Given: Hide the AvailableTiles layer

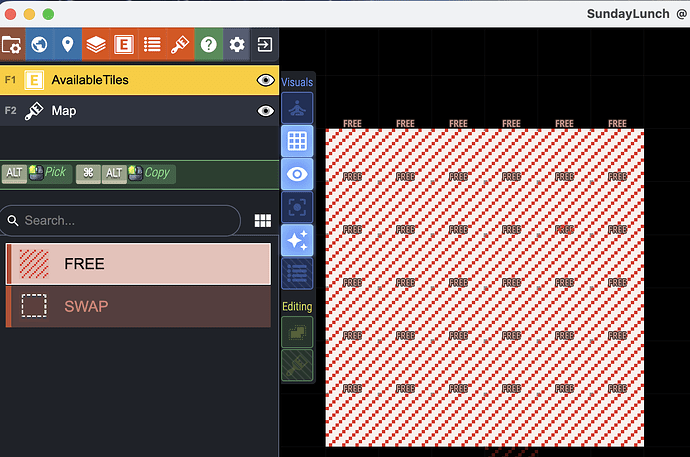Looking at the screenshot, I should point(265,80).
